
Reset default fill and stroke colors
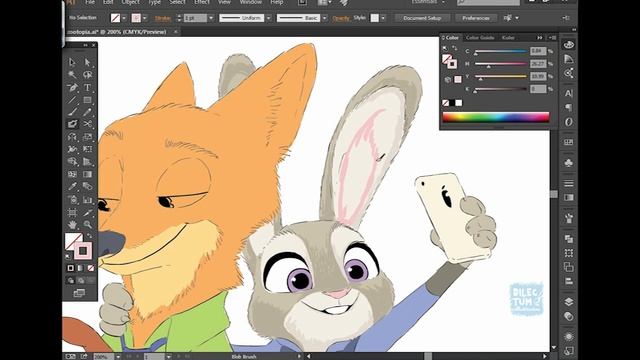(x=68, y=256)
